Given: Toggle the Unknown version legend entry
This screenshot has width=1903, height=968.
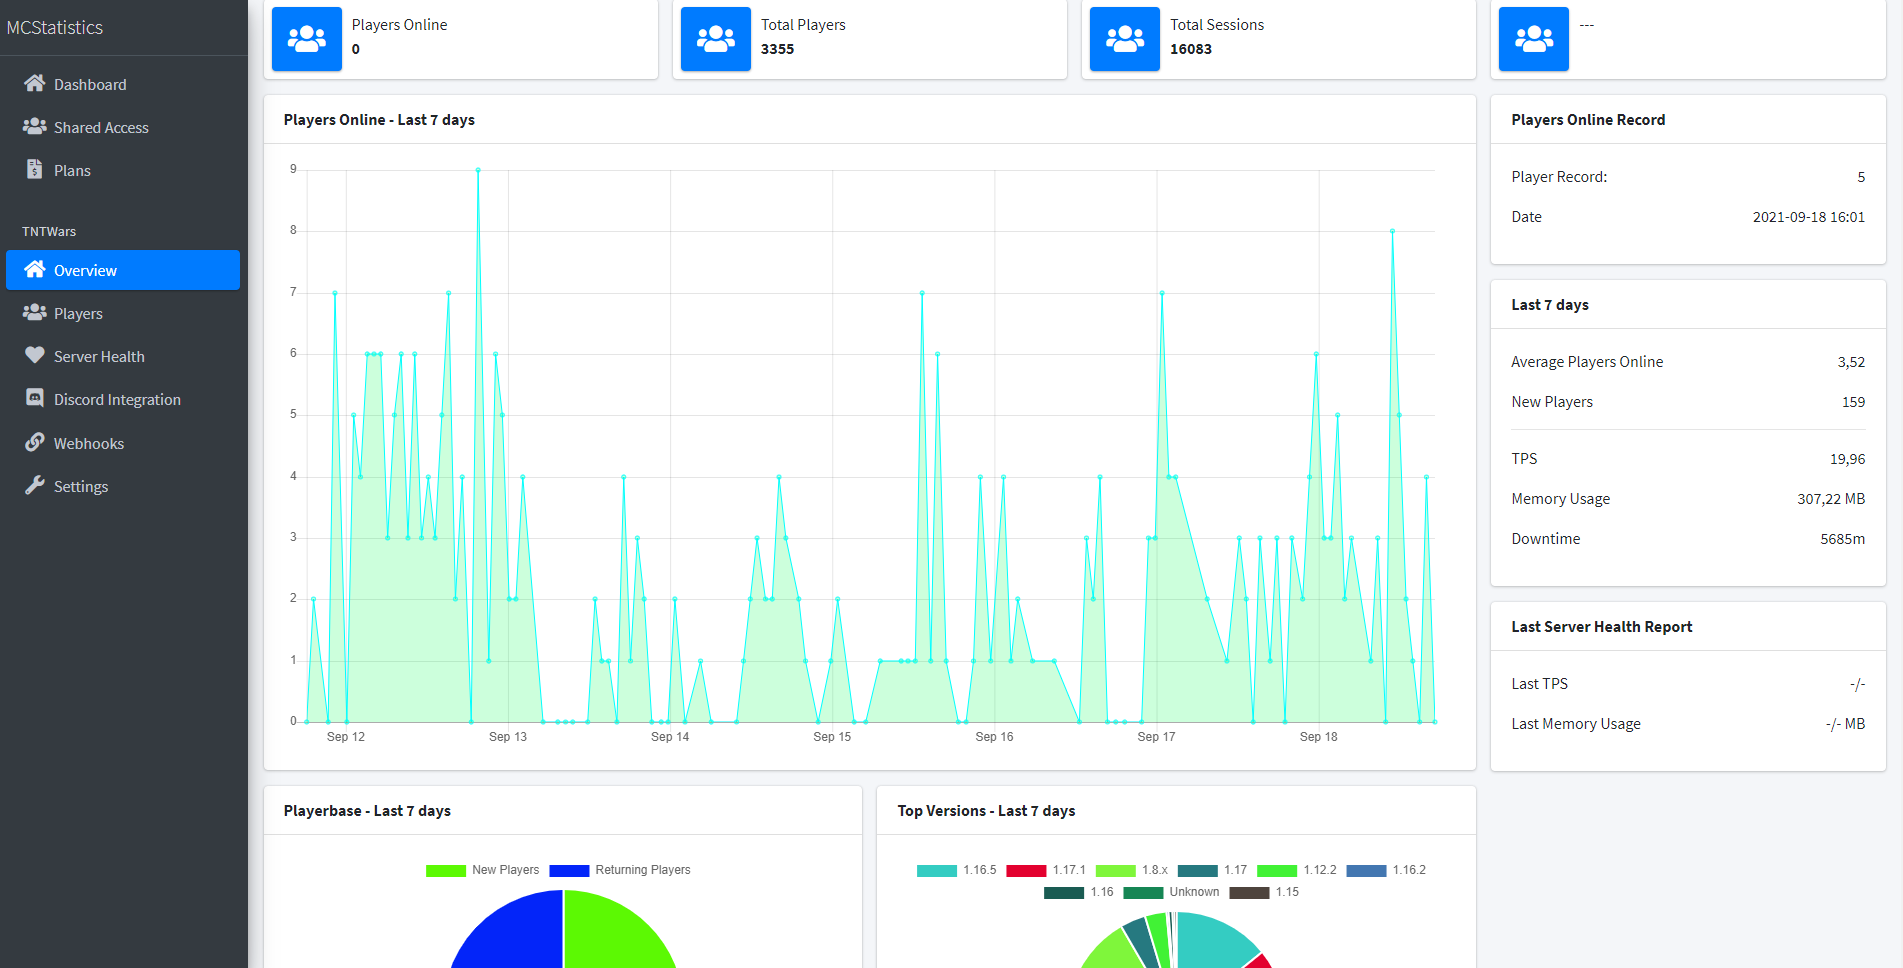Looking at the screenshot, I should 1194,892.
